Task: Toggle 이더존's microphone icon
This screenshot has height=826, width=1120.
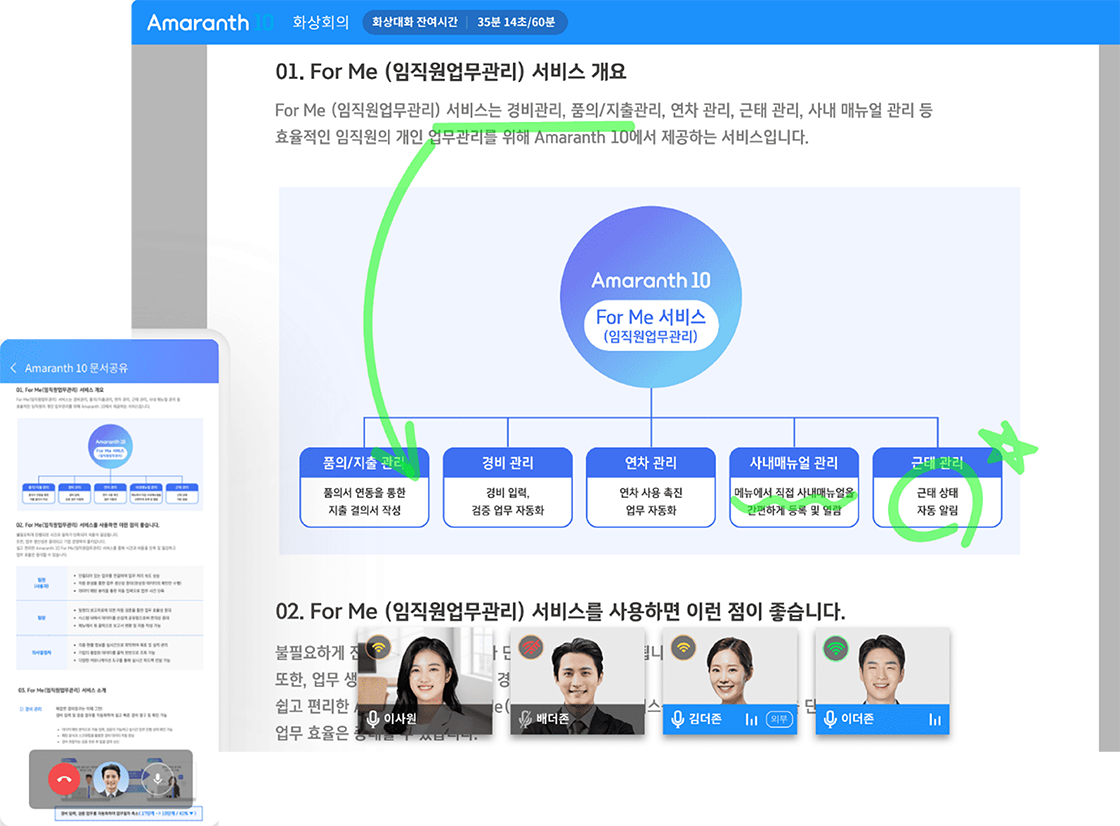Action: click(x=830, y=718)
